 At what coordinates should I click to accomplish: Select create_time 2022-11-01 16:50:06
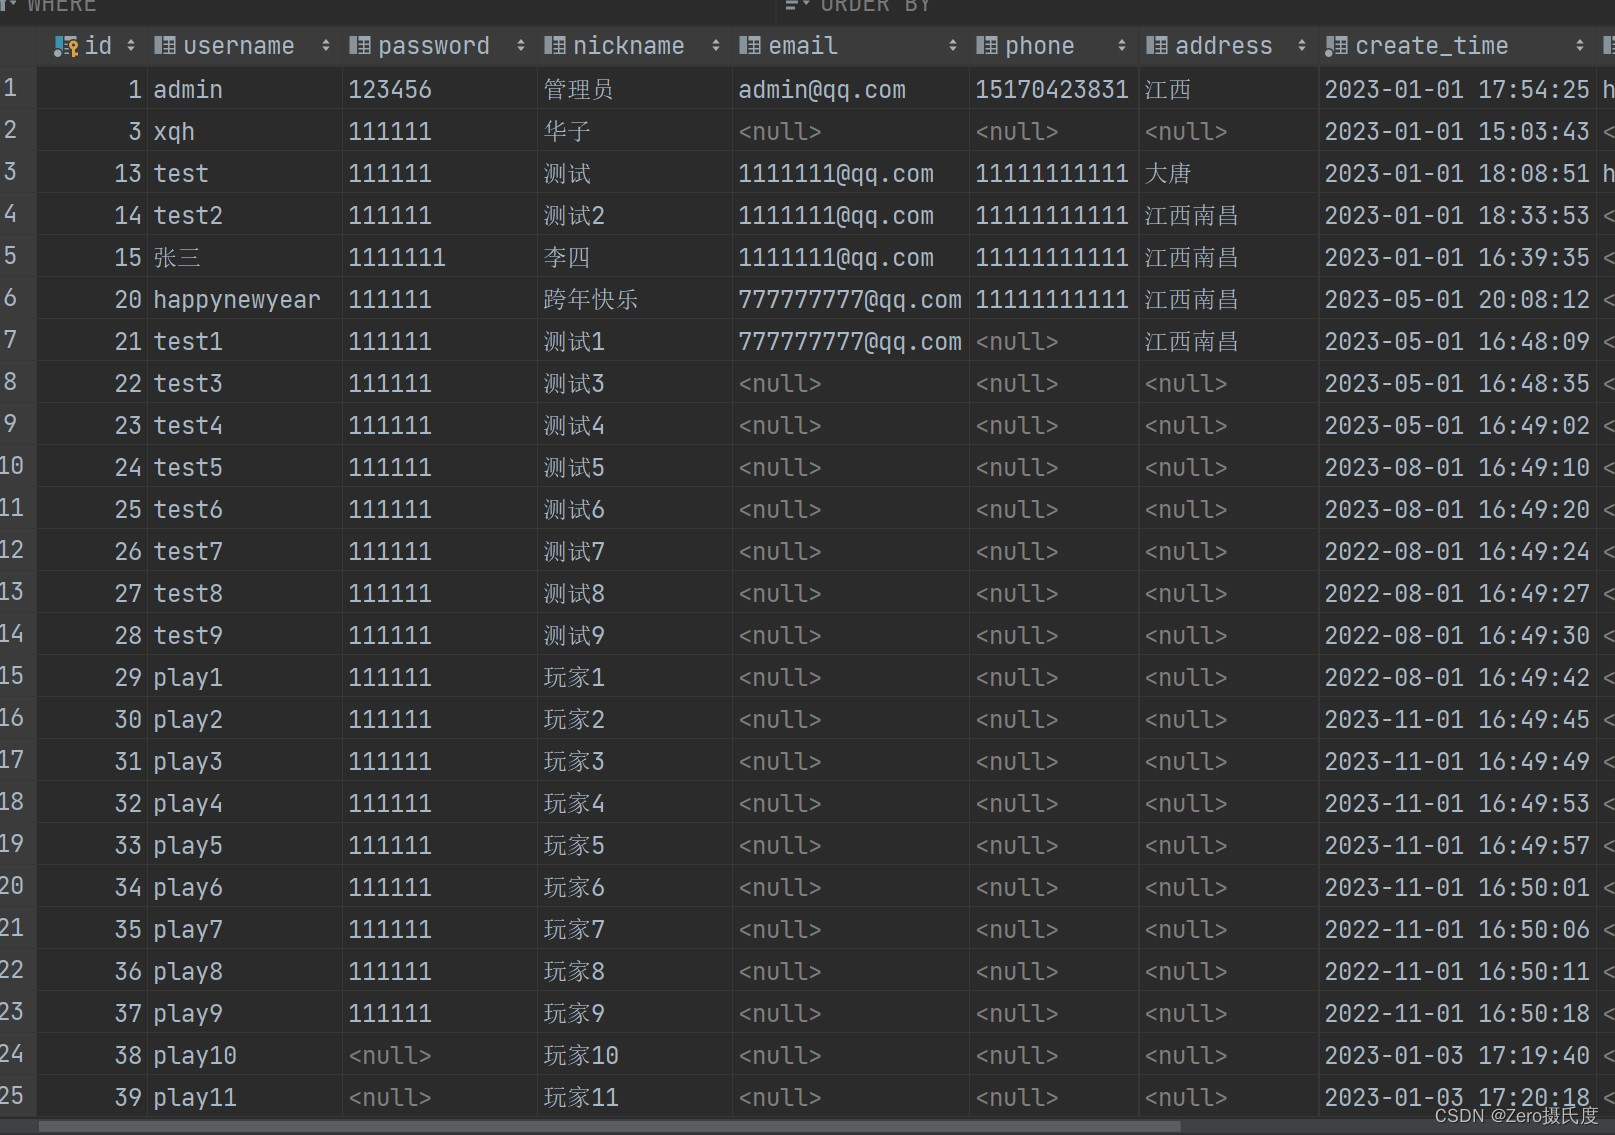[x=1457, y=930]
